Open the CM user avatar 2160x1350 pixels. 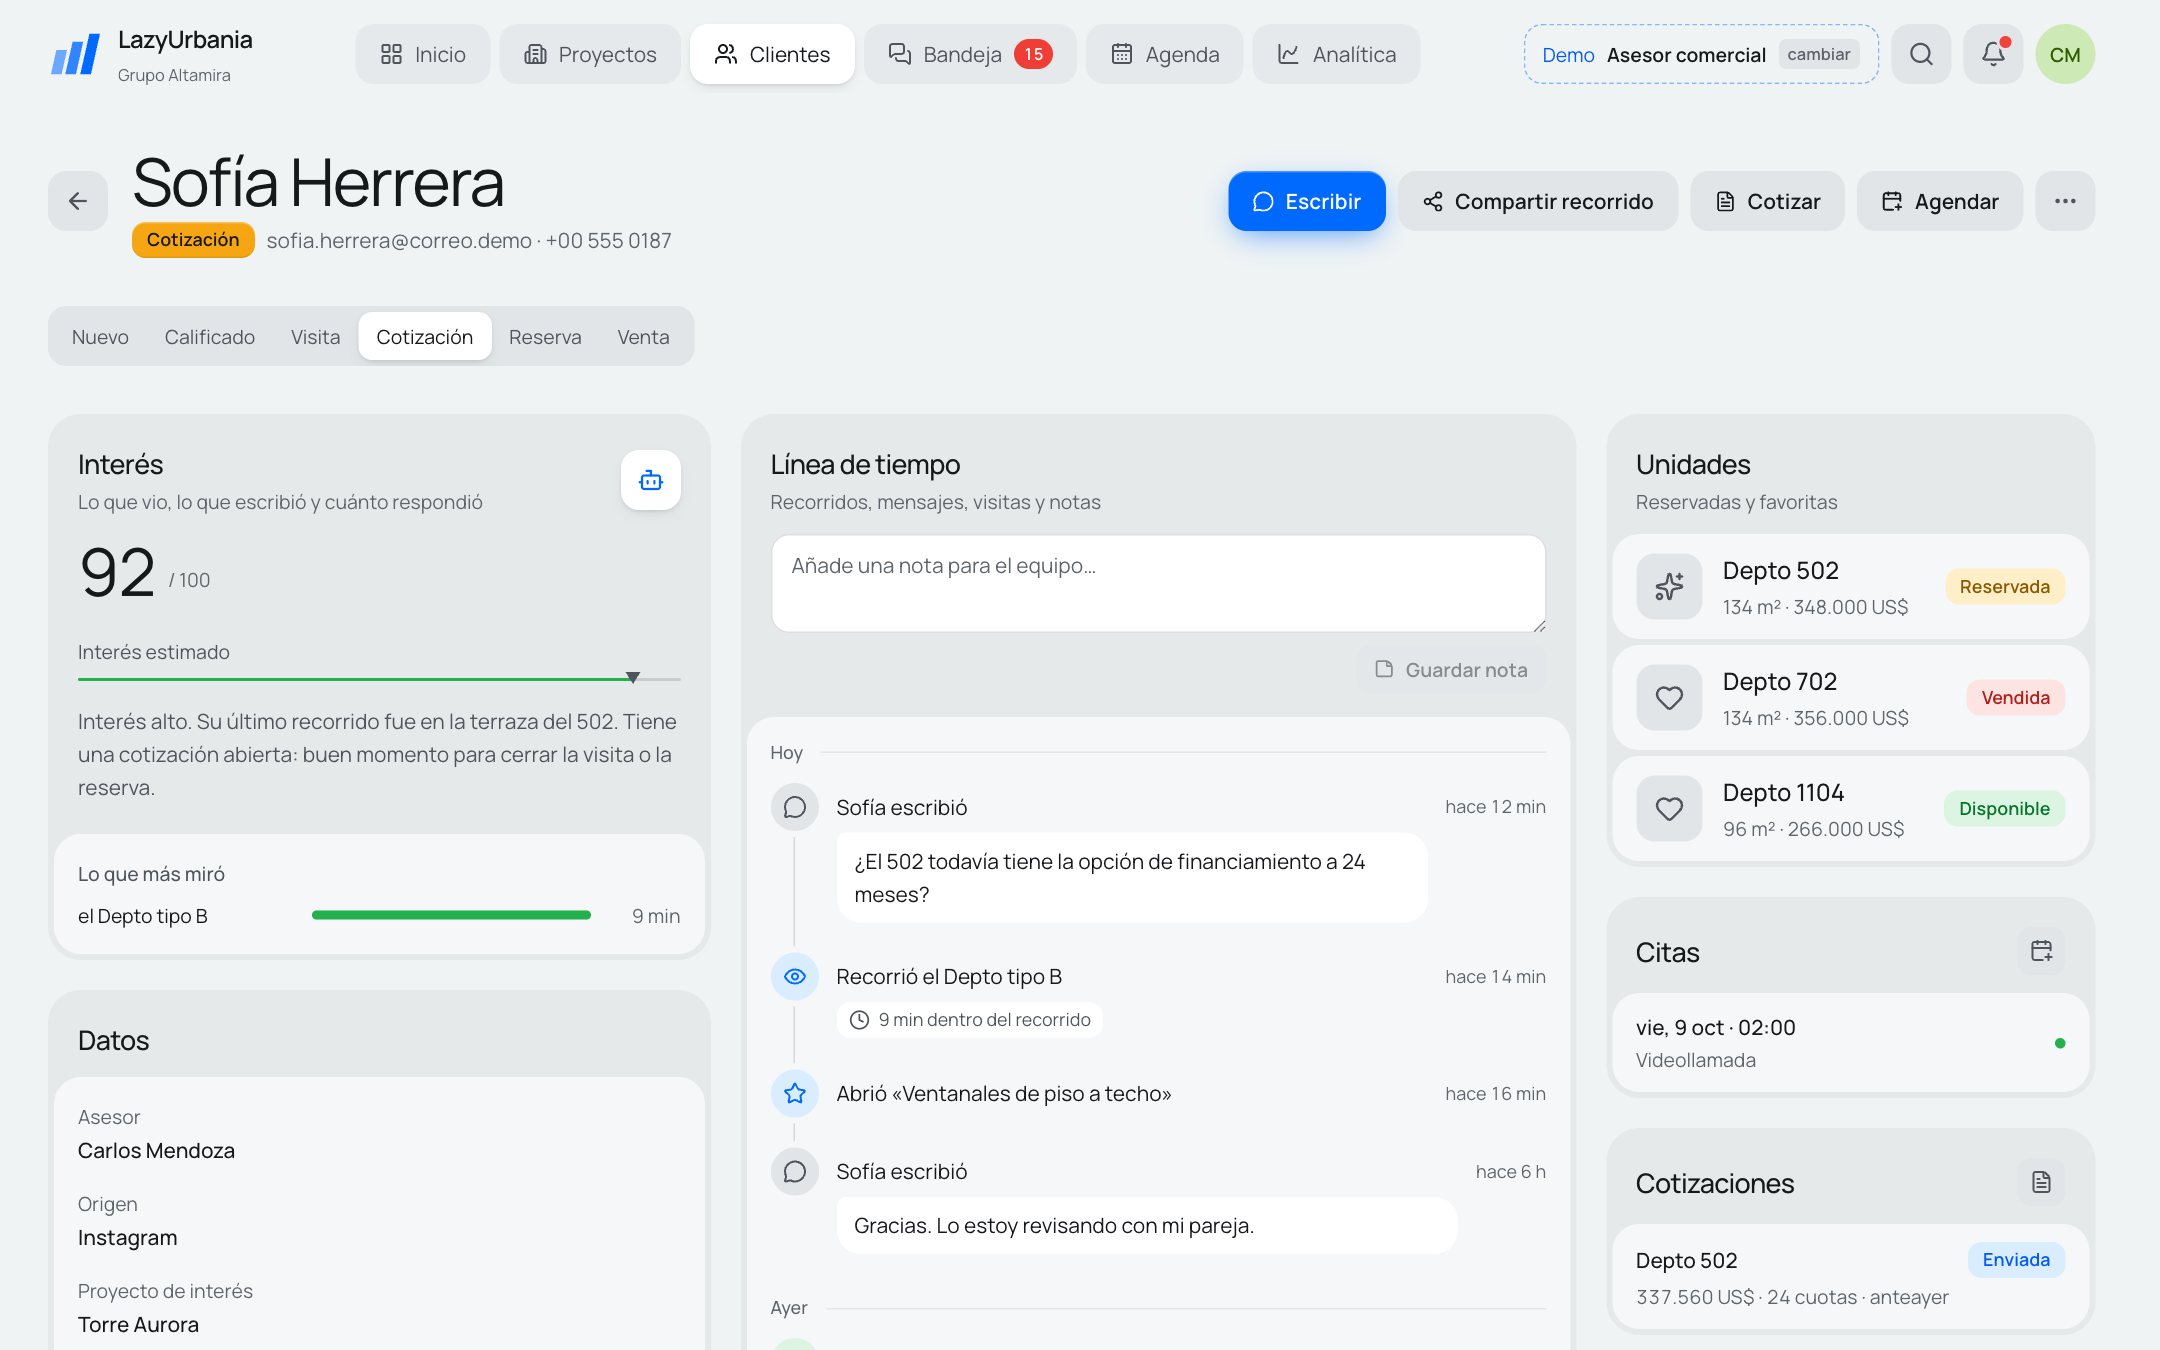(2065, 54)
